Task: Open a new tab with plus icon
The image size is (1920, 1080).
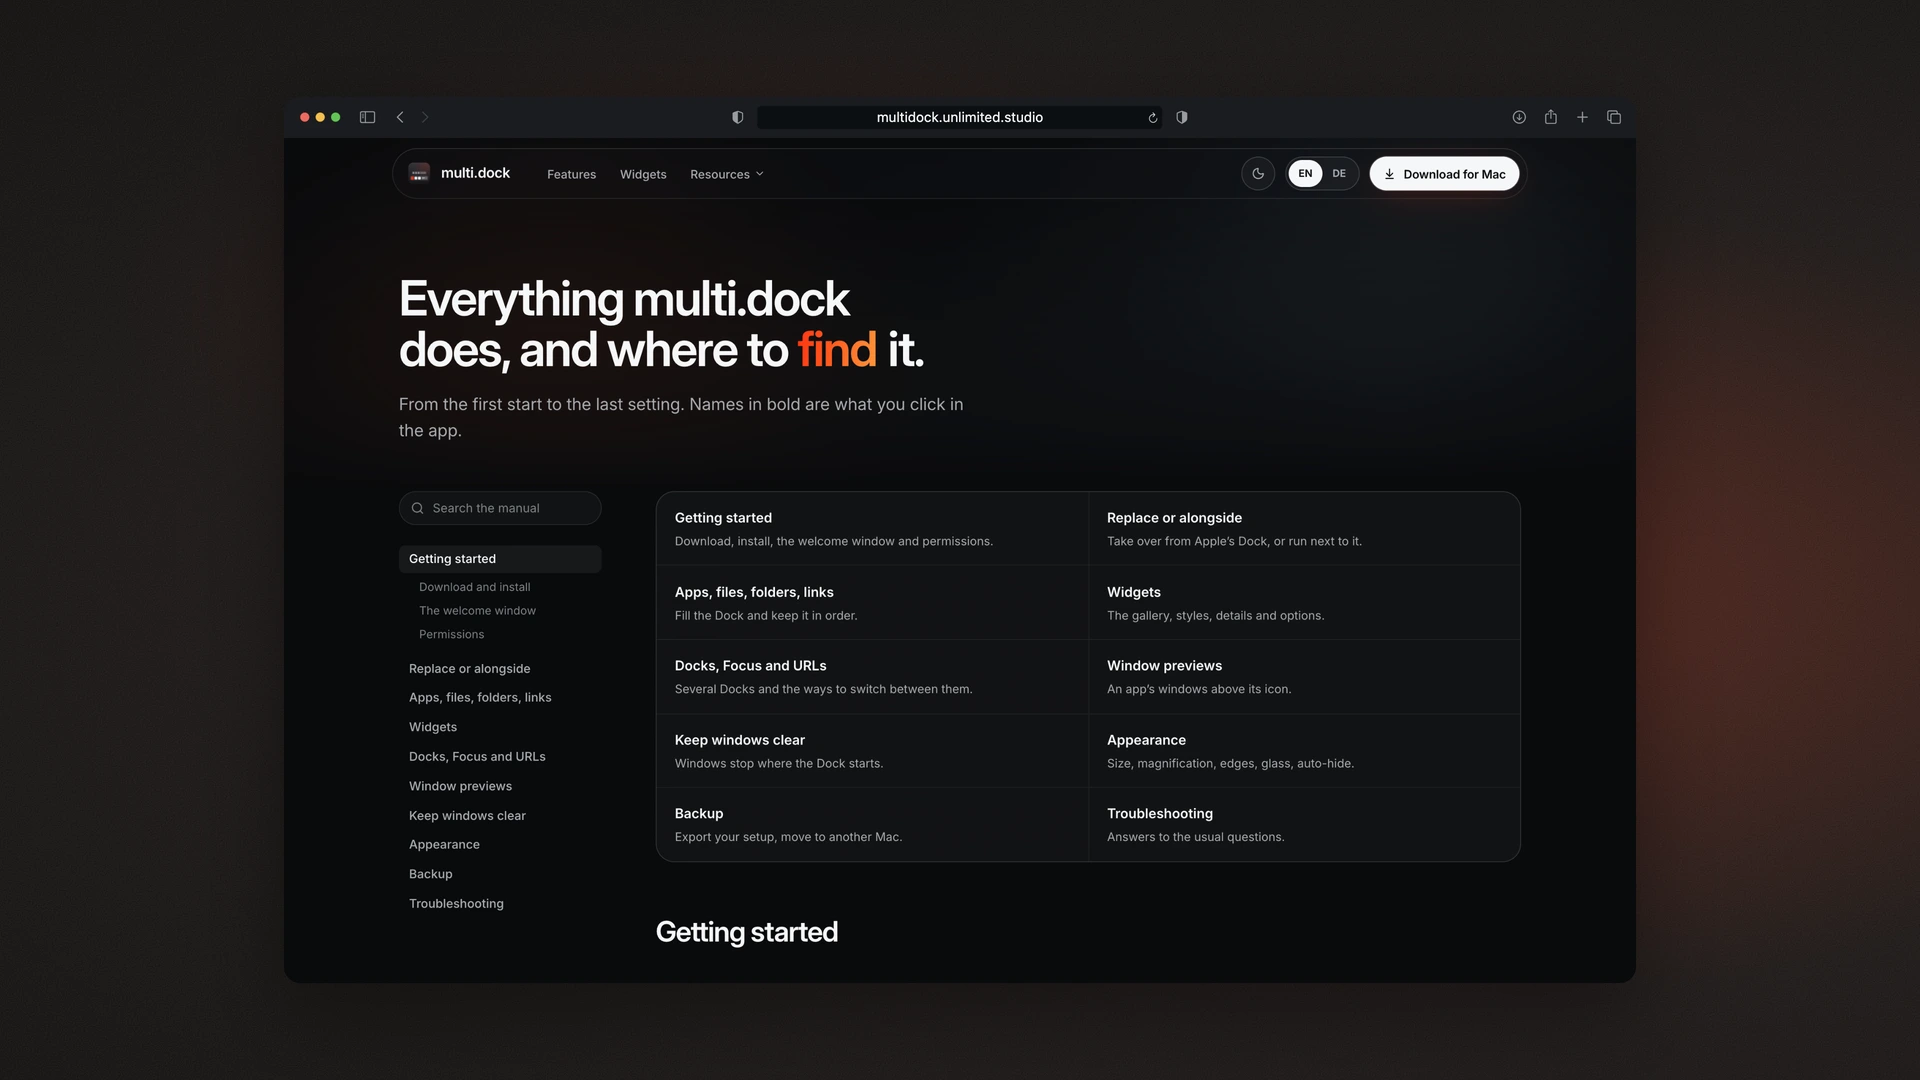Action: coord(1582,117)
